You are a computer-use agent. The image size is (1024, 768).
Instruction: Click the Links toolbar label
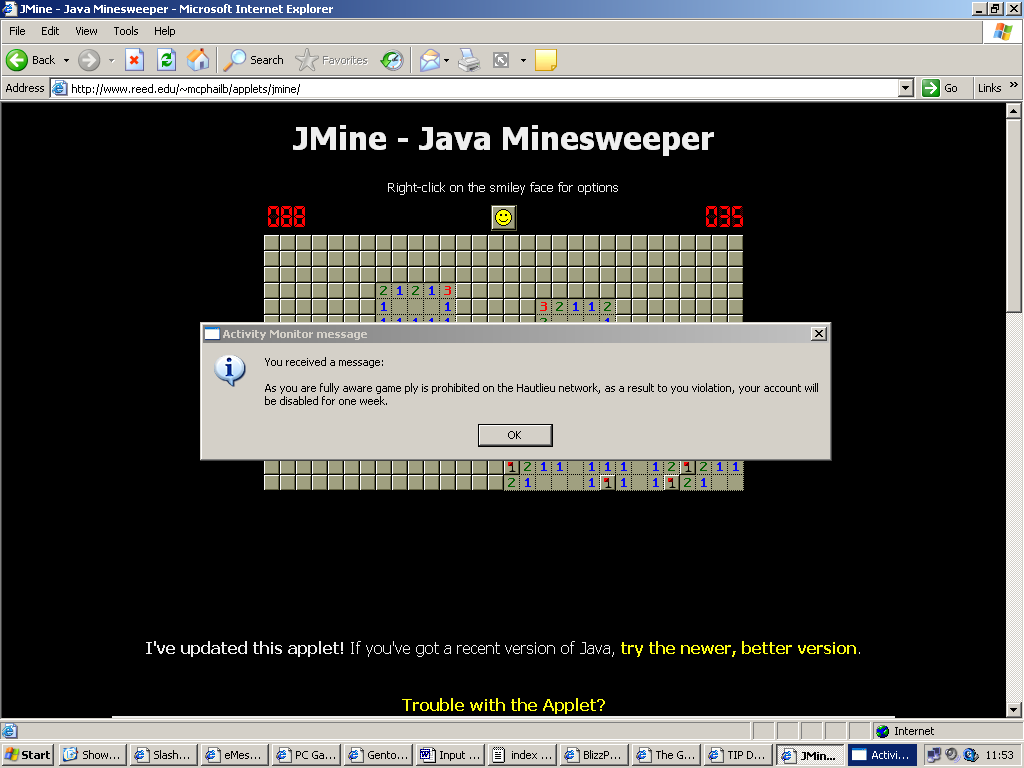989,88
